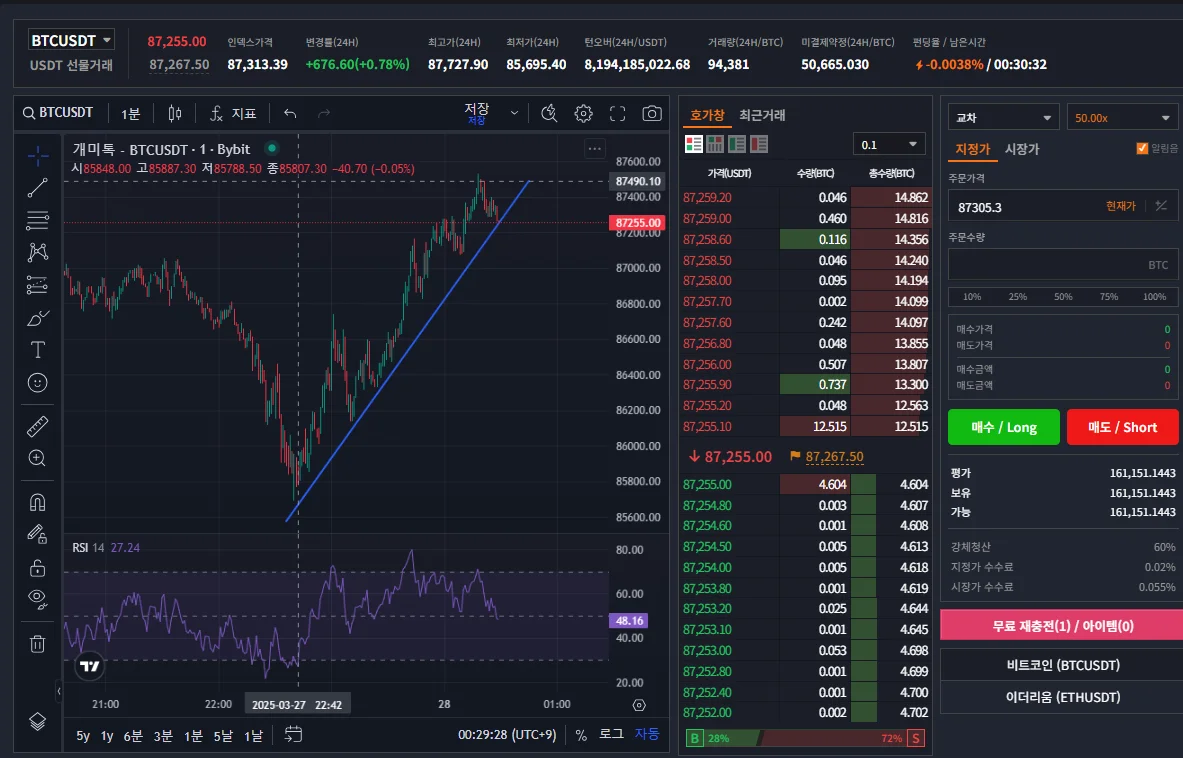Open the chart more options ellipsis
Image resolution: width=1183 pixels, height=758 pixels.
(595, 149)
